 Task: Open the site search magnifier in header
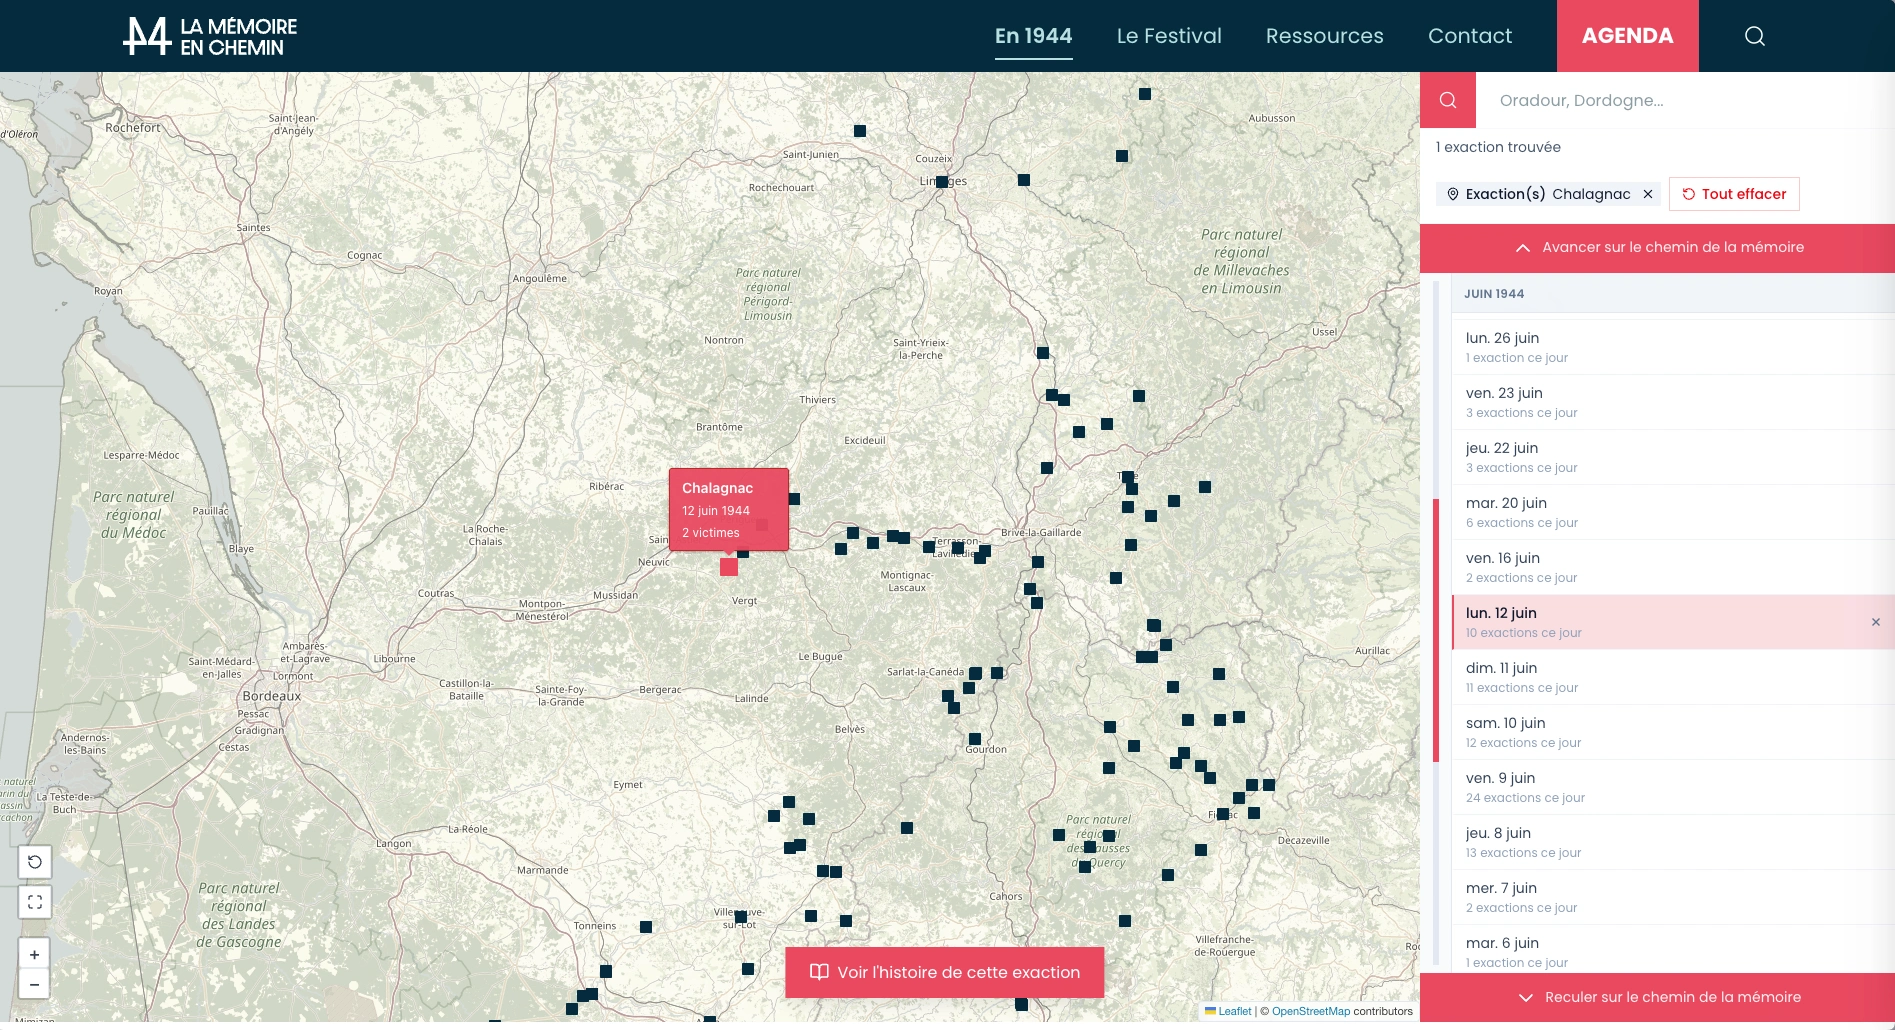click(x=1755, y=36)
